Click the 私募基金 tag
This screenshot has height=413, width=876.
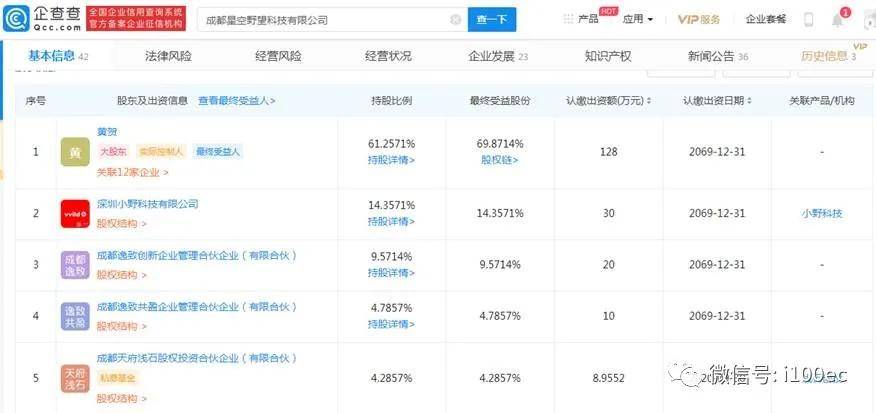coord(117,378)
